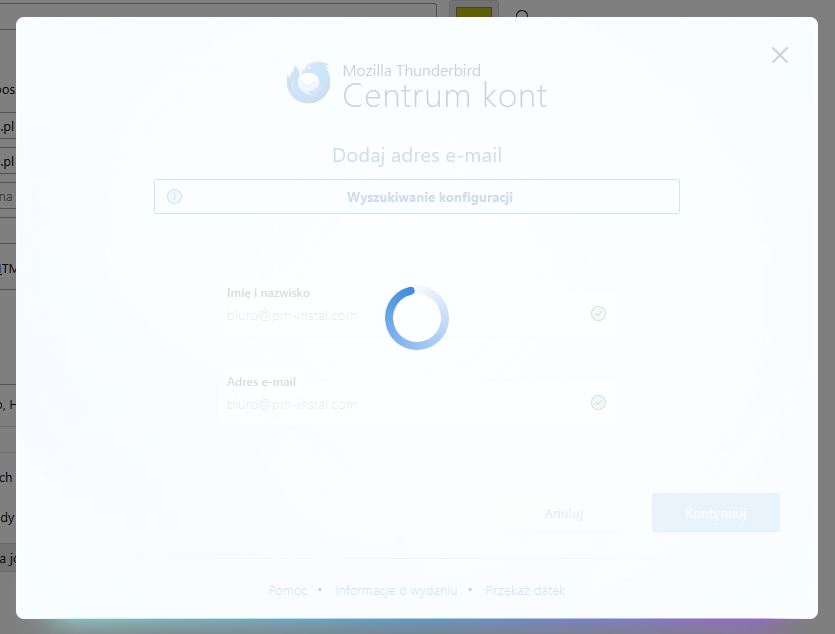Click the Mozilla Thunderbird label text
835x634 pixels.
[412, 70]
